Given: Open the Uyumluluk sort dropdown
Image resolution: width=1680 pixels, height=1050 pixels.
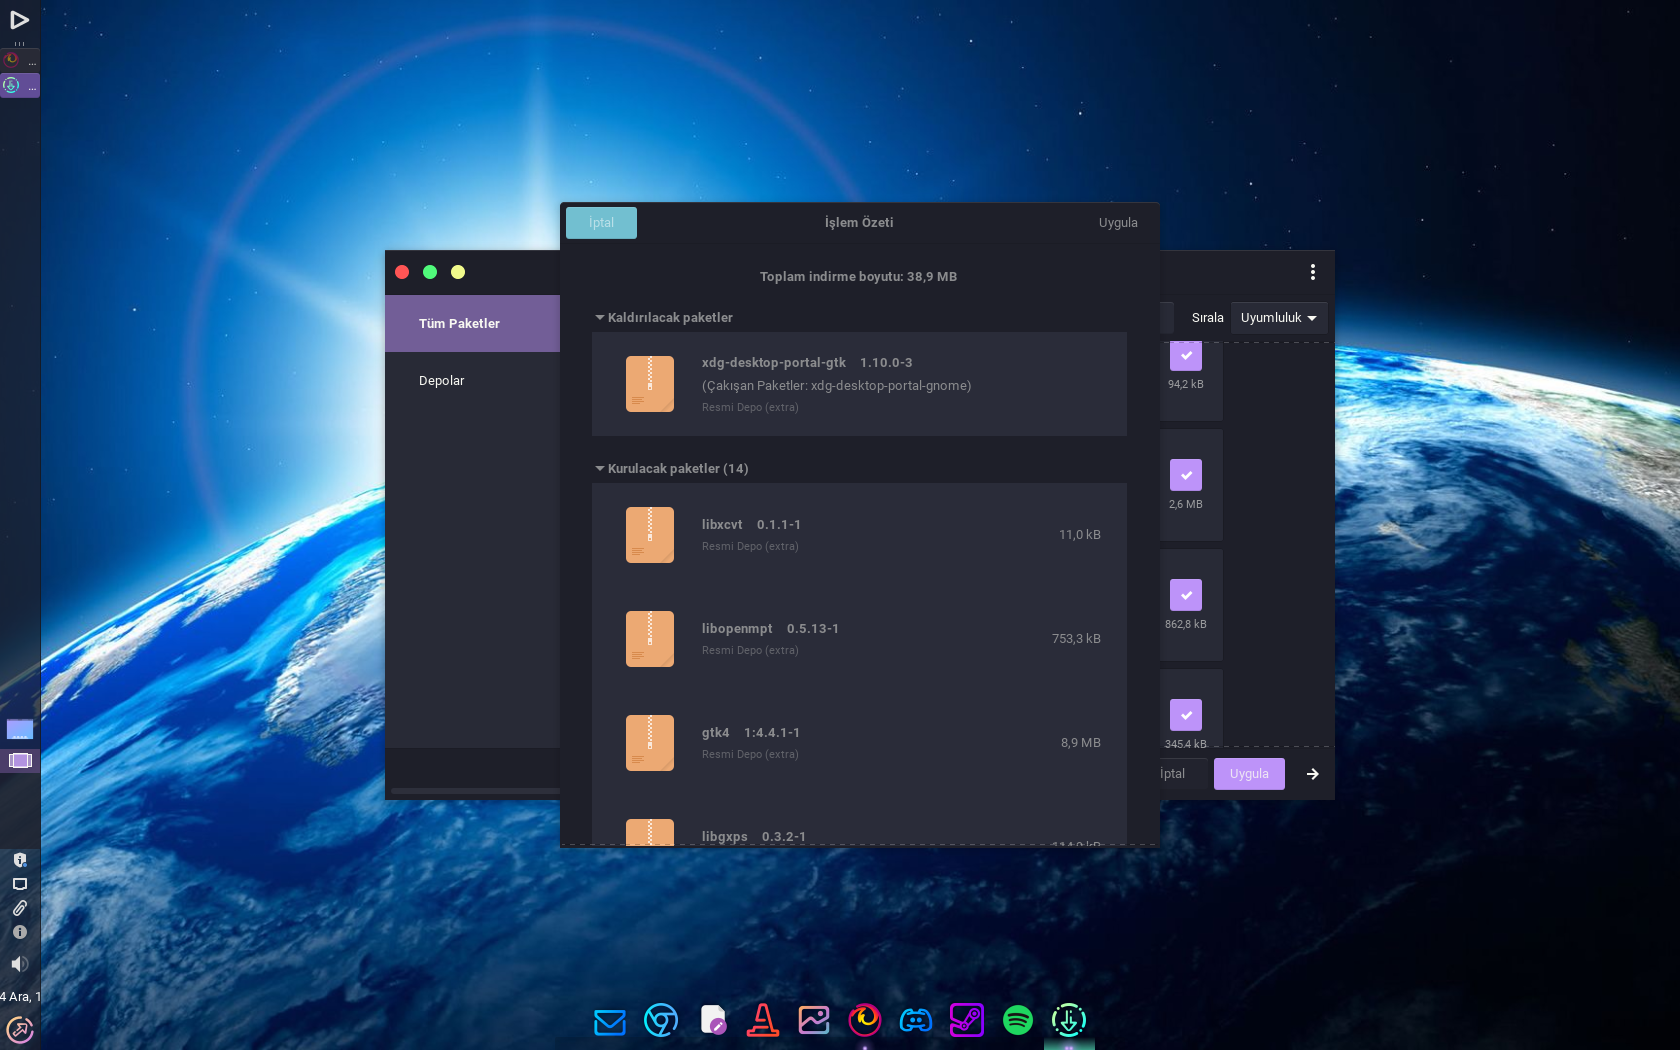Looking at the screenshot, I should pyautogui.click(x=1278, y=318).
